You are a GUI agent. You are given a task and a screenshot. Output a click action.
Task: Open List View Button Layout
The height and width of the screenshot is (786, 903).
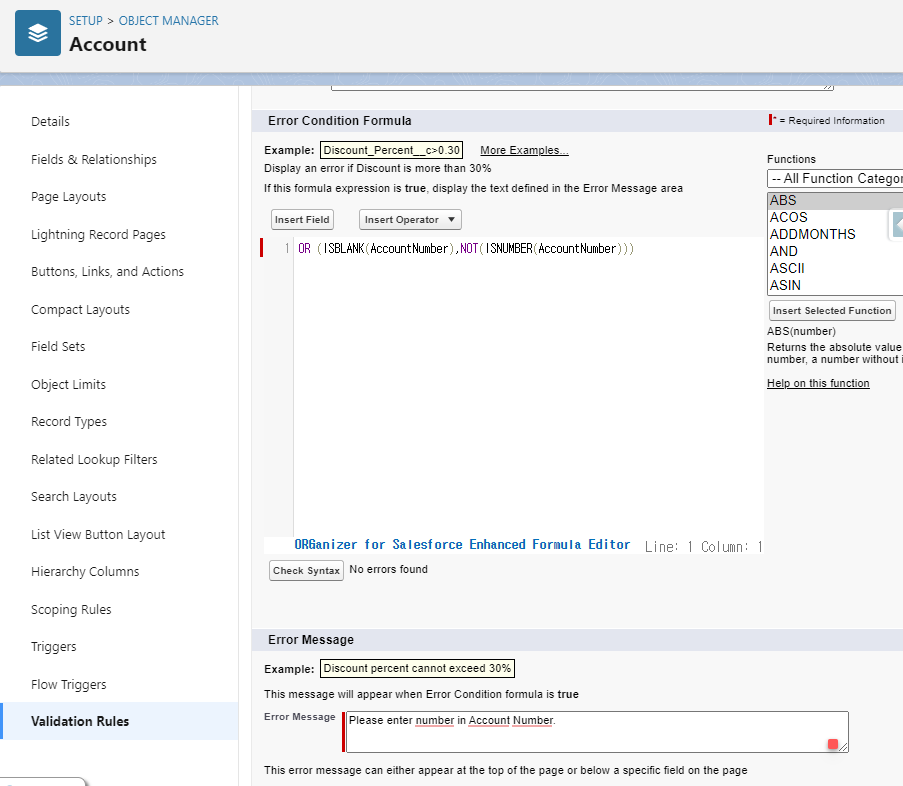98,534
